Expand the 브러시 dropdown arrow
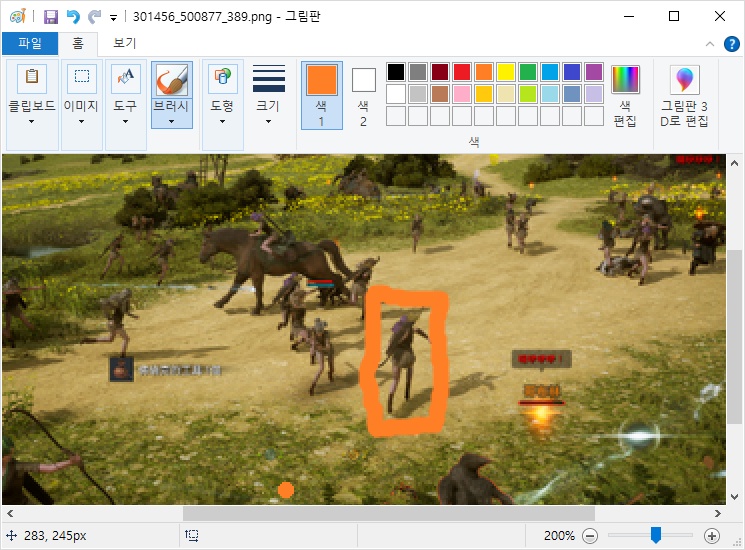The height and width of the screenshot is (550, 745). (x=171, y=122)
